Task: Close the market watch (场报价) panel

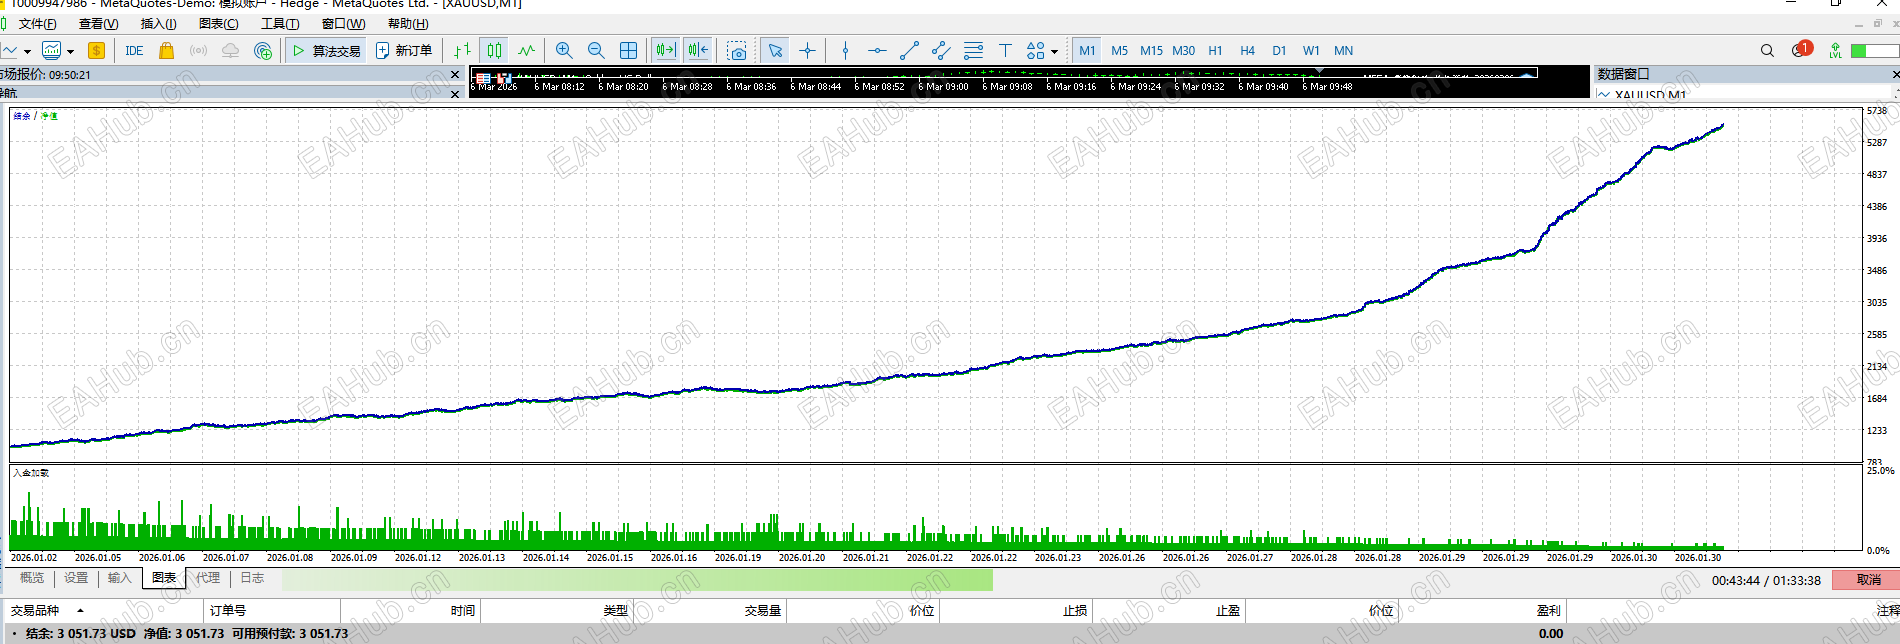Action: pos(455,75)
